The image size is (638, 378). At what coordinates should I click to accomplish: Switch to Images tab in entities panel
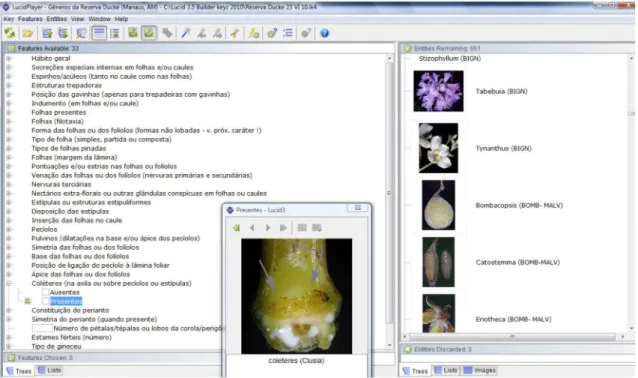(x=480, y=370)
